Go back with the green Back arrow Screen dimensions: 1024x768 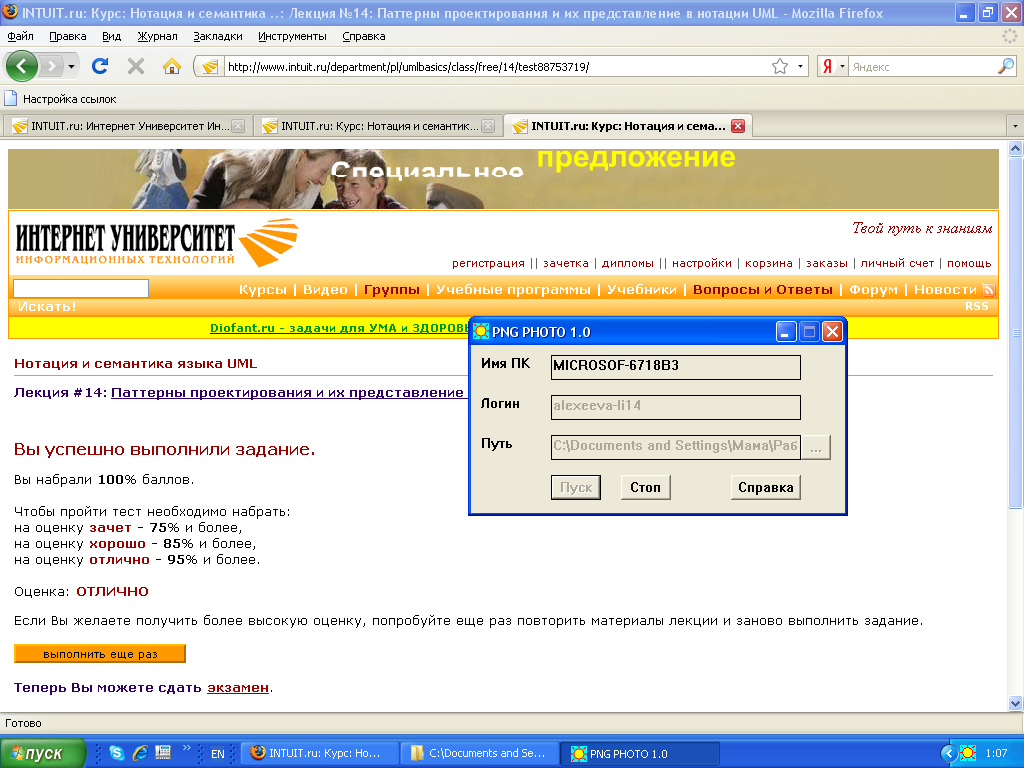pos(22,66)
